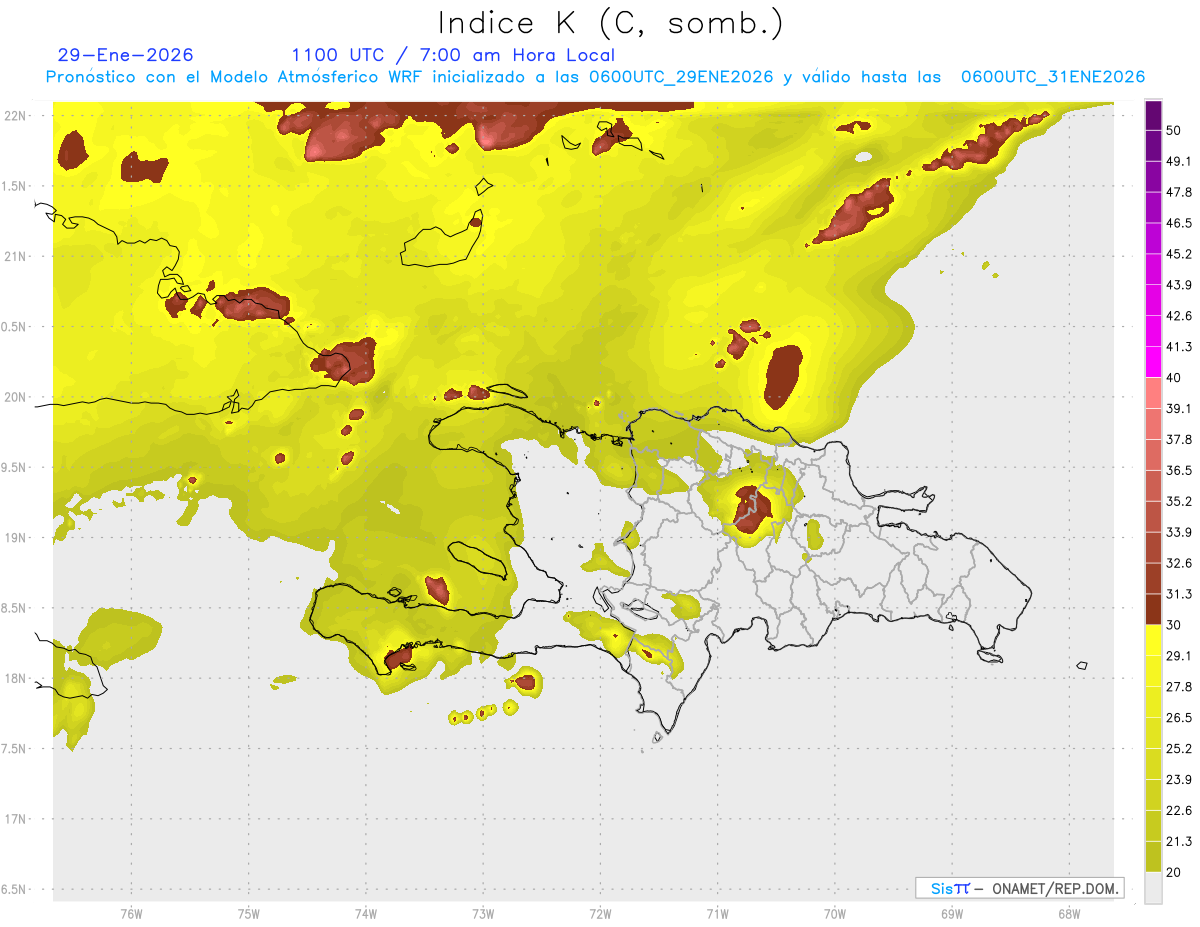This screenshot has width=1200, height=927.
Task: Click '1100 UTC / 7:00 am Hora Local'
Action: tap(453, 55)
